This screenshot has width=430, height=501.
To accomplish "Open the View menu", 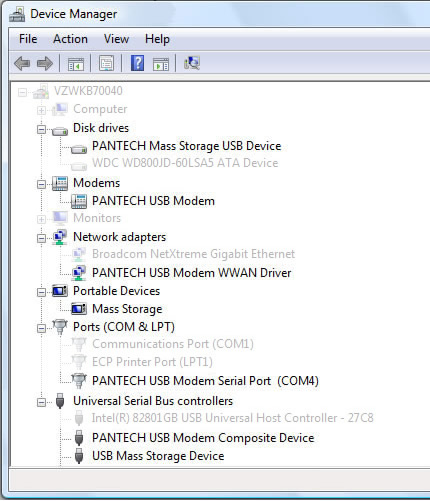I will pyautogui.click(x=116, y=39).
